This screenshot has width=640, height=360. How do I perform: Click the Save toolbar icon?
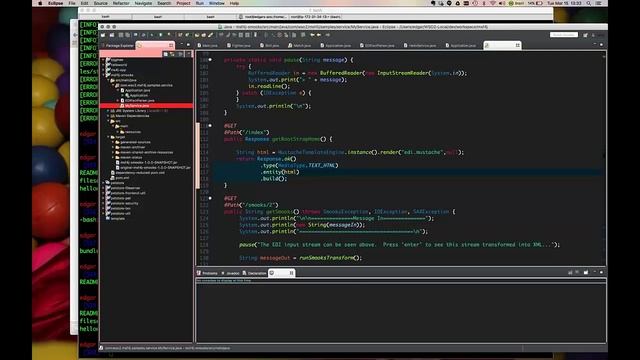tap(120, 36)
